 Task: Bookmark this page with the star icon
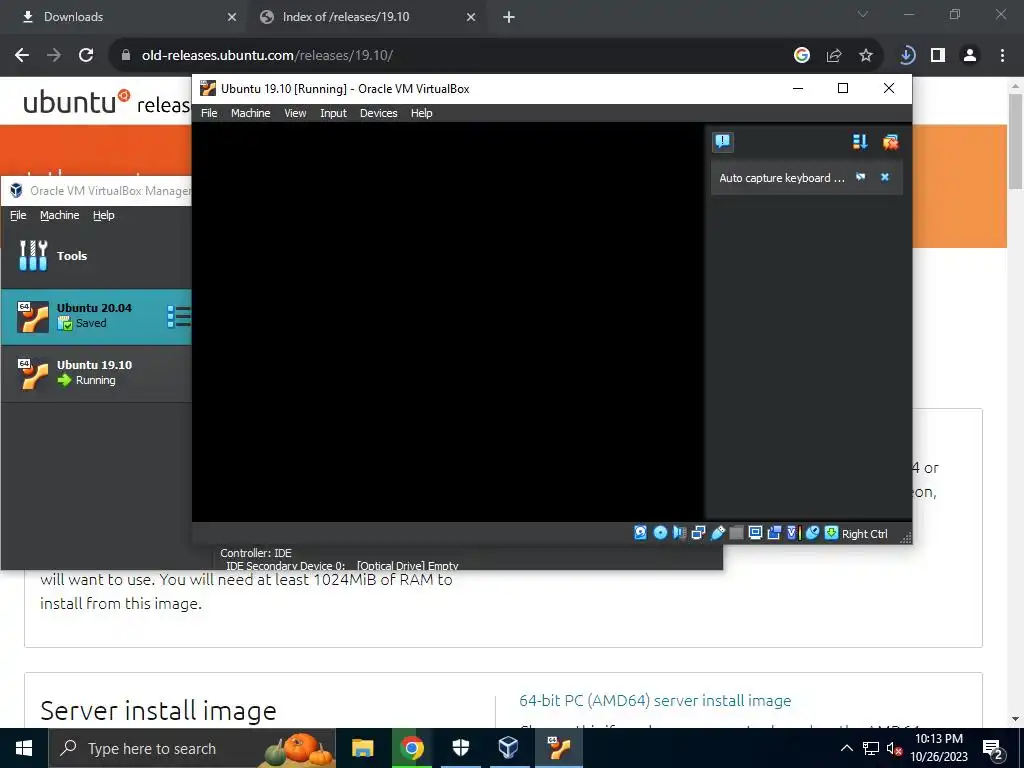(x=866, y=56)
